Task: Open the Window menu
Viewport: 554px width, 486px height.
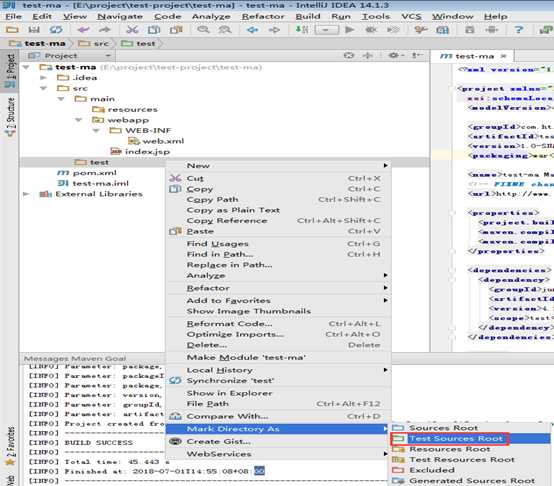Action: click(x=453, y=16)
